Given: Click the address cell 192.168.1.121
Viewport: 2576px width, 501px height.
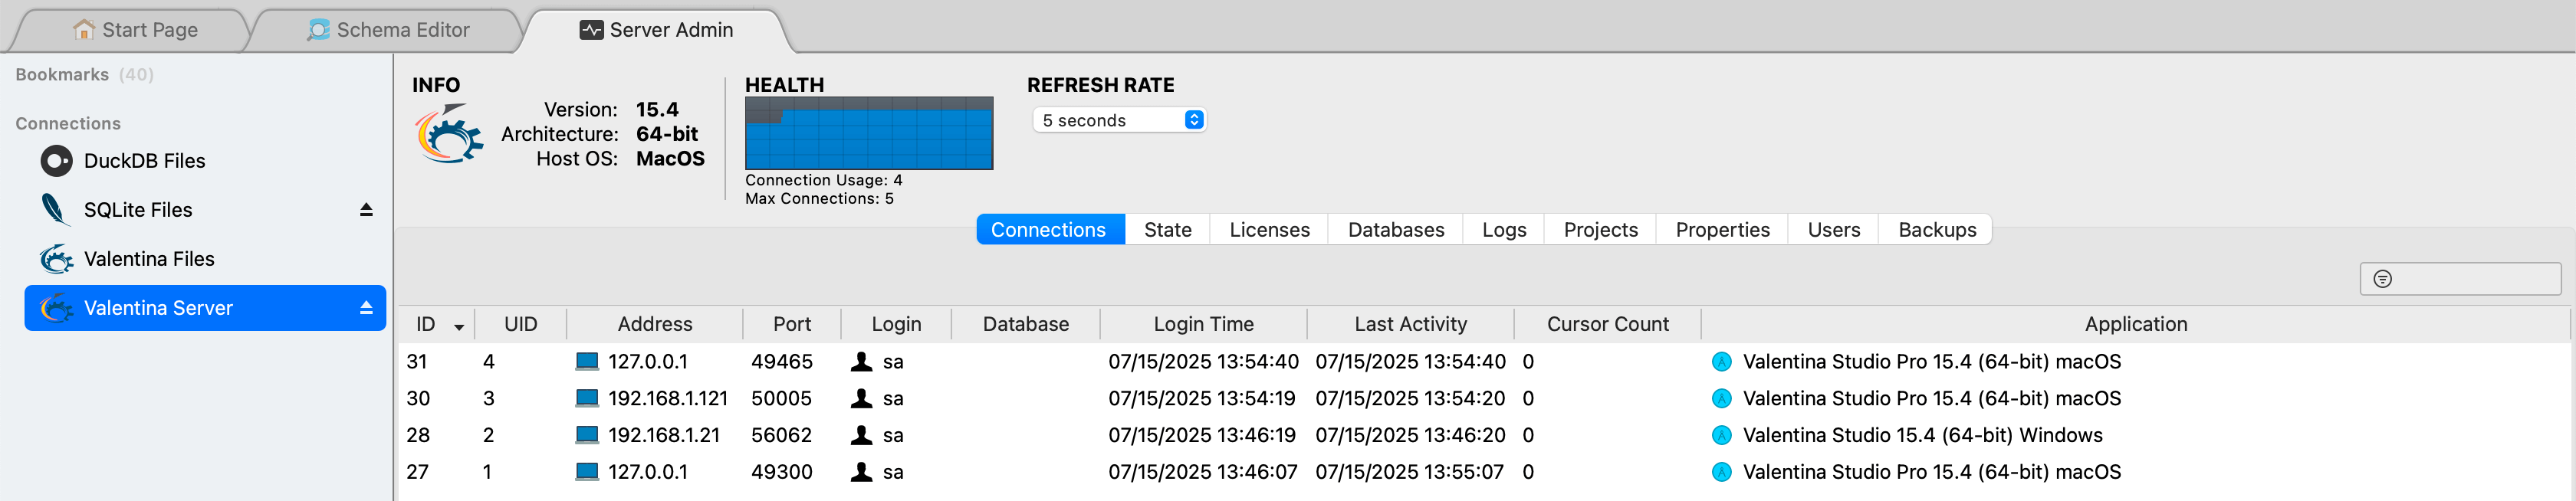Looking at the screenshot, I should (x=668, y=398).
